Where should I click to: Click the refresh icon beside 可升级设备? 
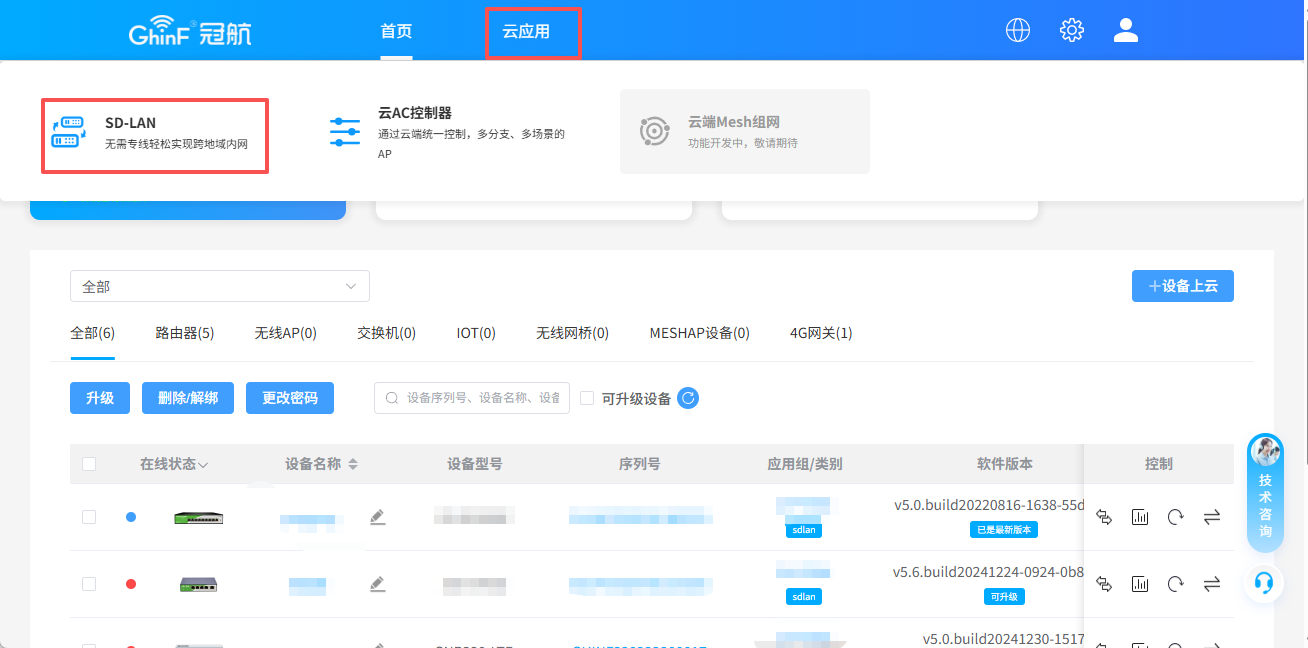688,398
